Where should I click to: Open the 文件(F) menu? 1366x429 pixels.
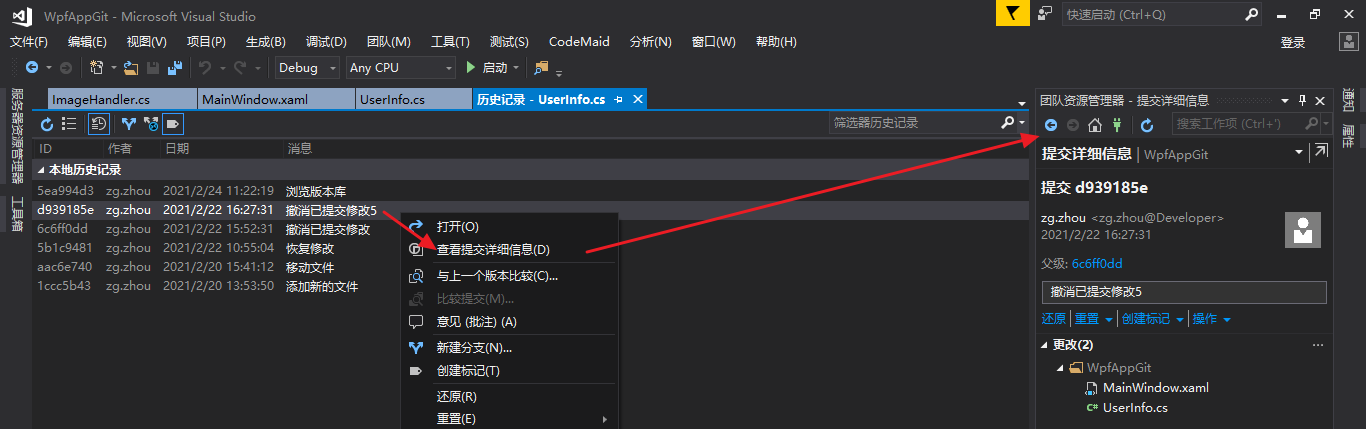tap(29, 42)
